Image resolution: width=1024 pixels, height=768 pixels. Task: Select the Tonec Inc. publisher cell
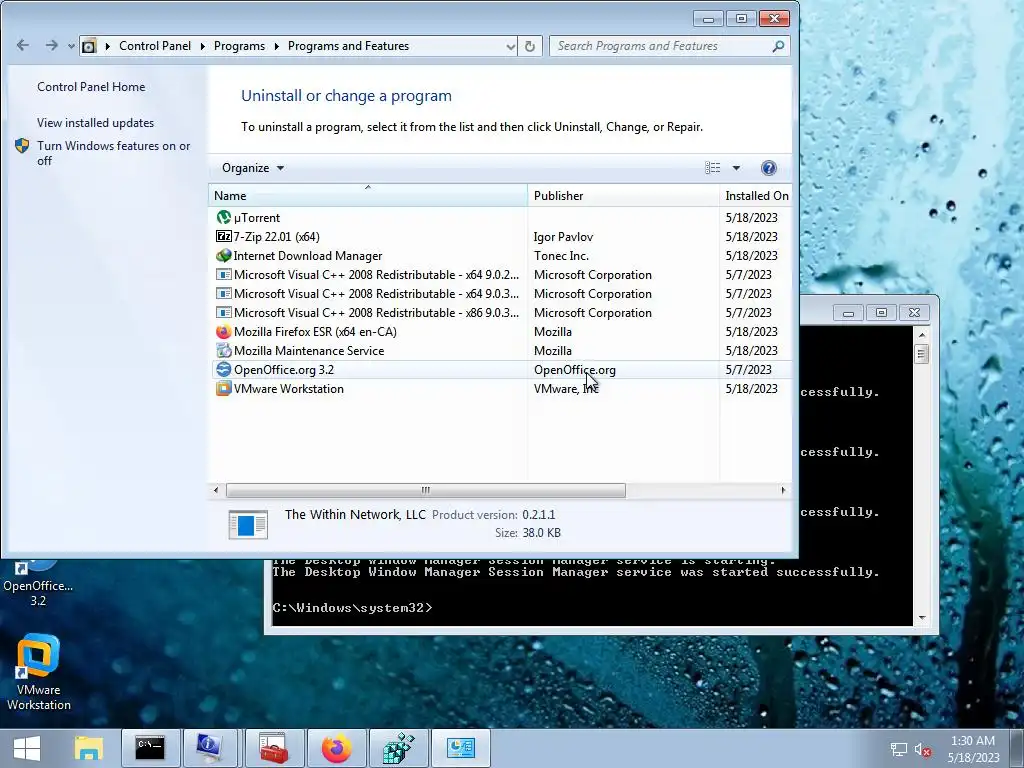561,255
